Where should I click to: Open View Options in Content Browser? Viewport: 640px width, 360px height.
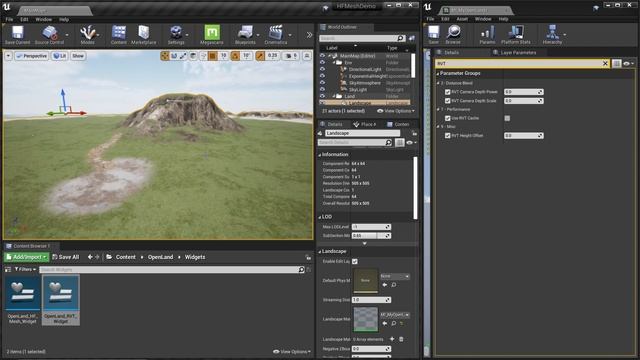pos(292,351)
